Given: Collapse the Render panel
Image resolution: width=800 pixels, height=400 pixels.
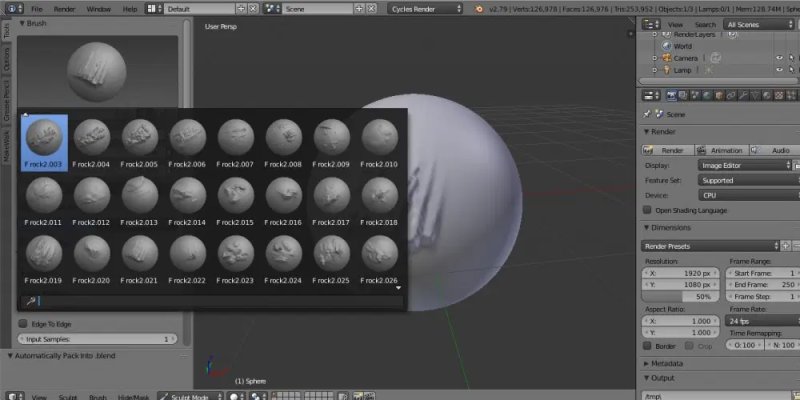Looking at the screenshot, I should (x=647, y=132).
